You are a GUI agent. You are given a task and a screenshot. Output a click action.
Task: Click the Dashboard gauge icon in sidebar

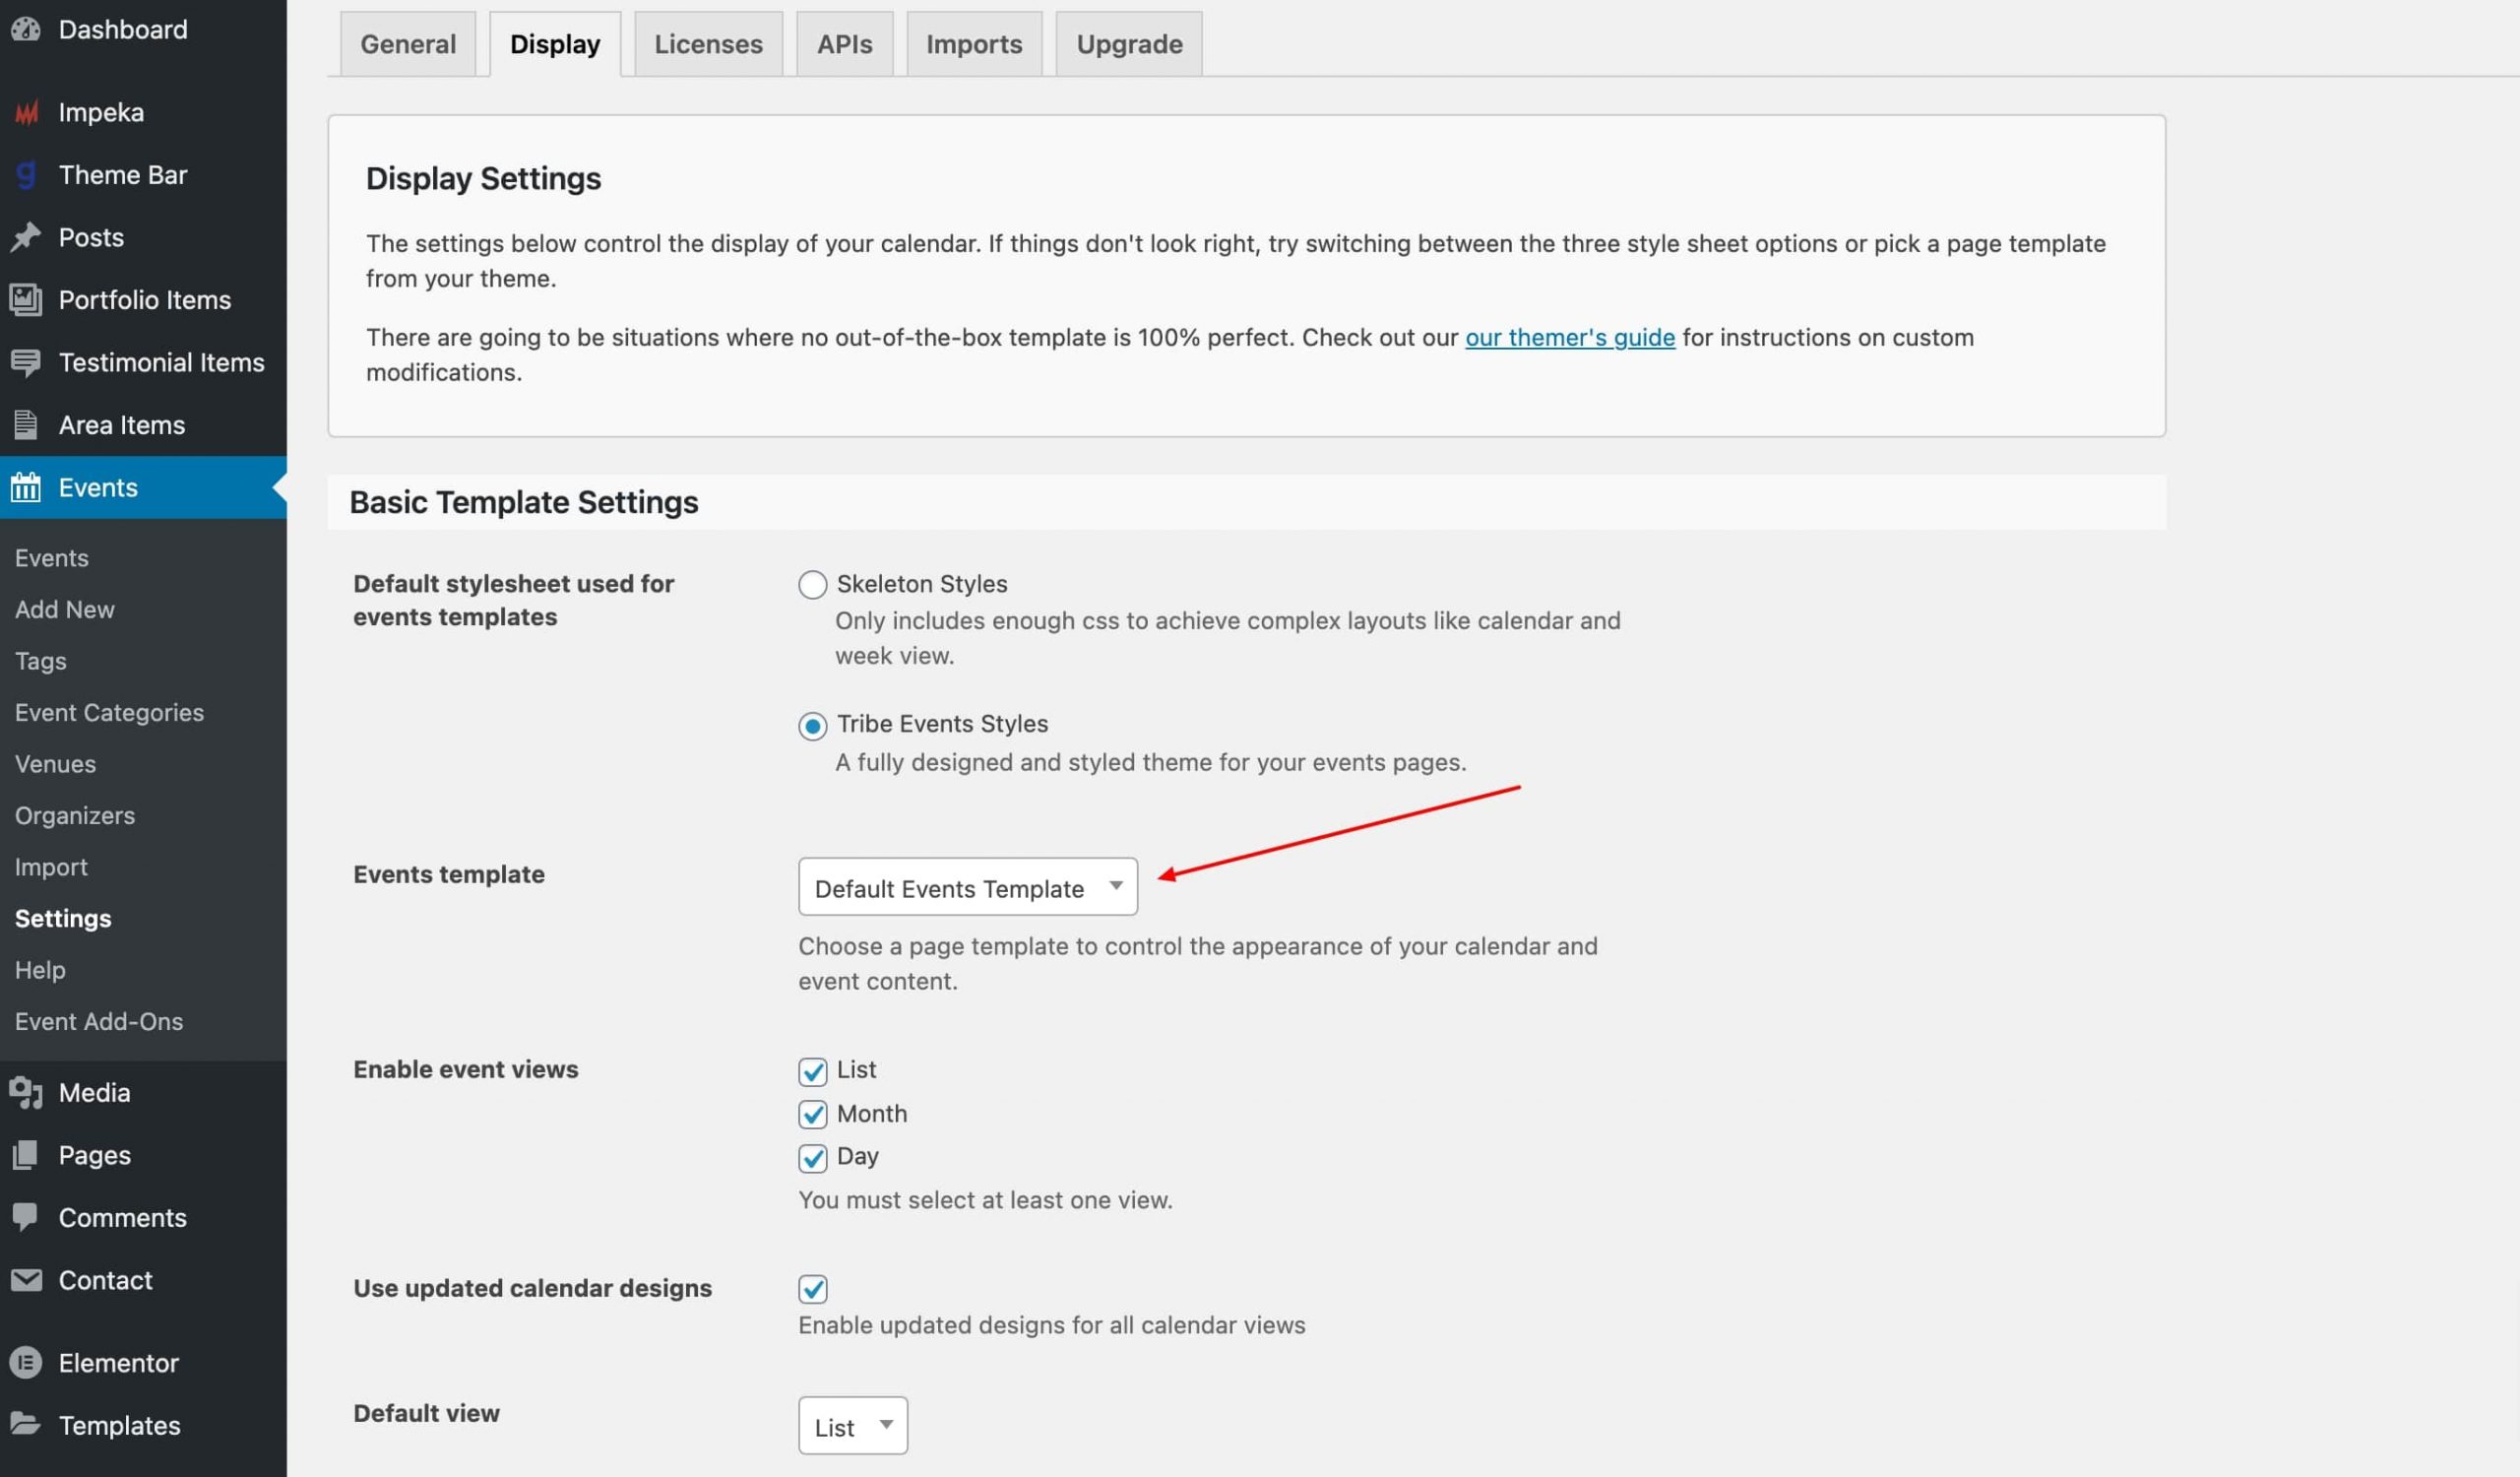click(x=26, y=29)
